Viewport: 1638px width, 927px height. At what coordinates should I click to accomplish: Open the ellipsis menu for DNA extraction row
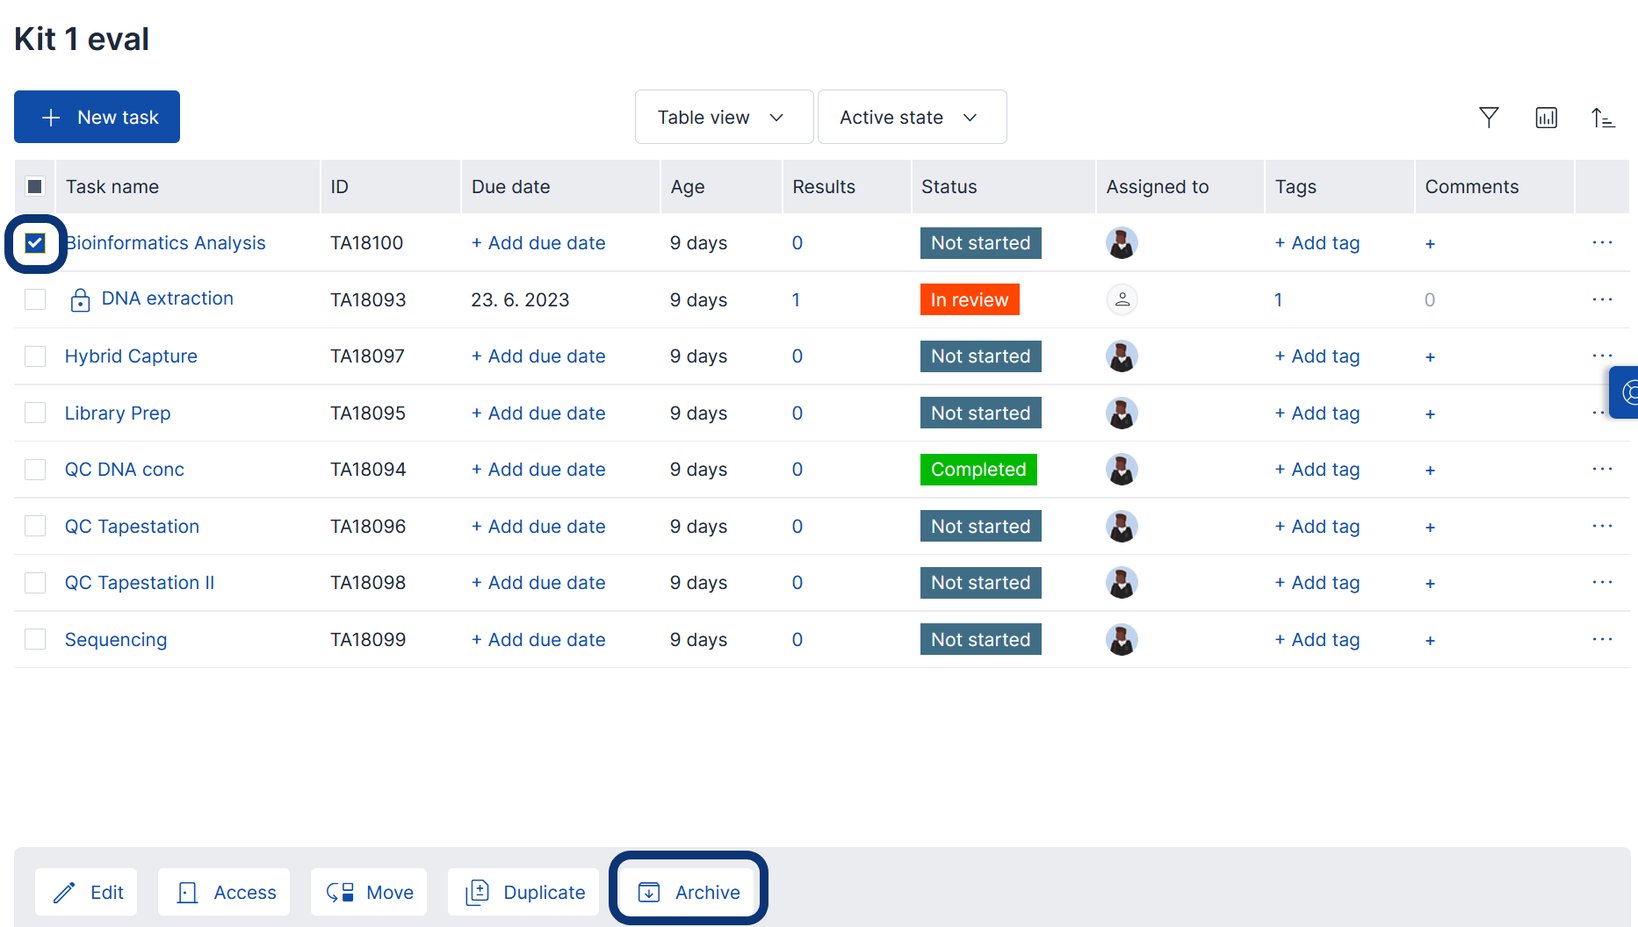[x=1602, y=299]
